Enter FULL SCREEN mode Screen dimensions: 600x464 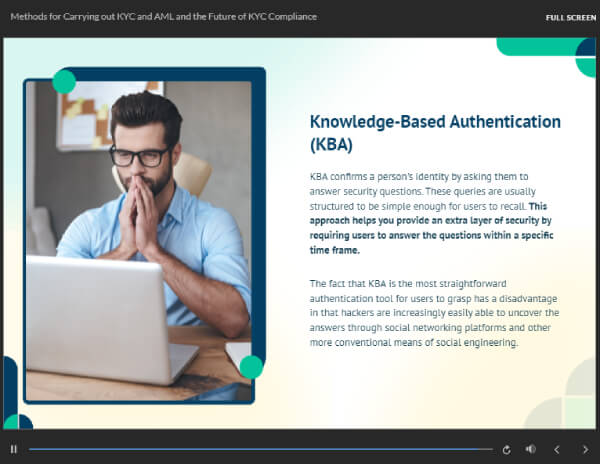pos(570,17)
